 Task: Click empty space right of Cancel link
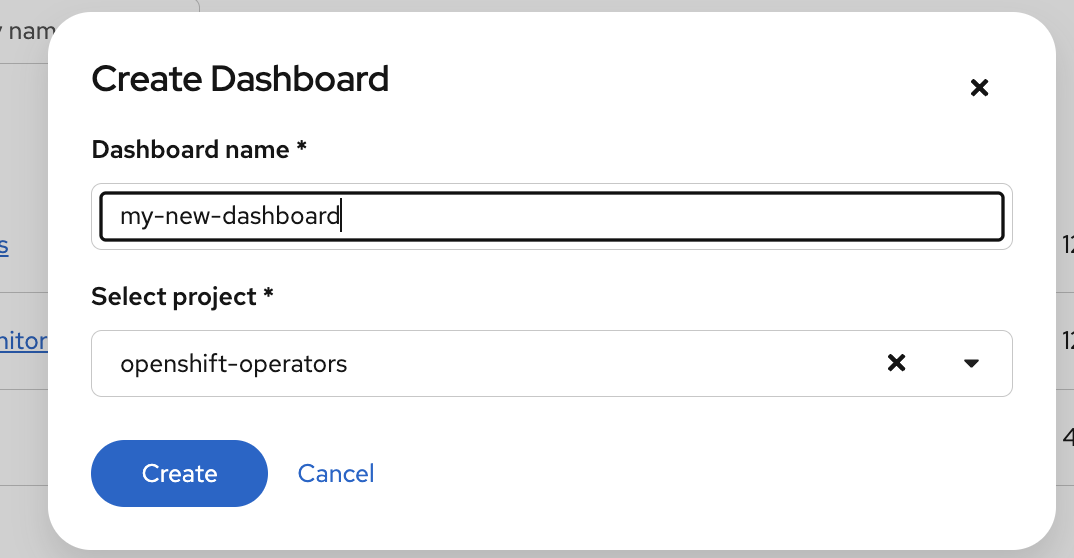(x=650, y=473)
